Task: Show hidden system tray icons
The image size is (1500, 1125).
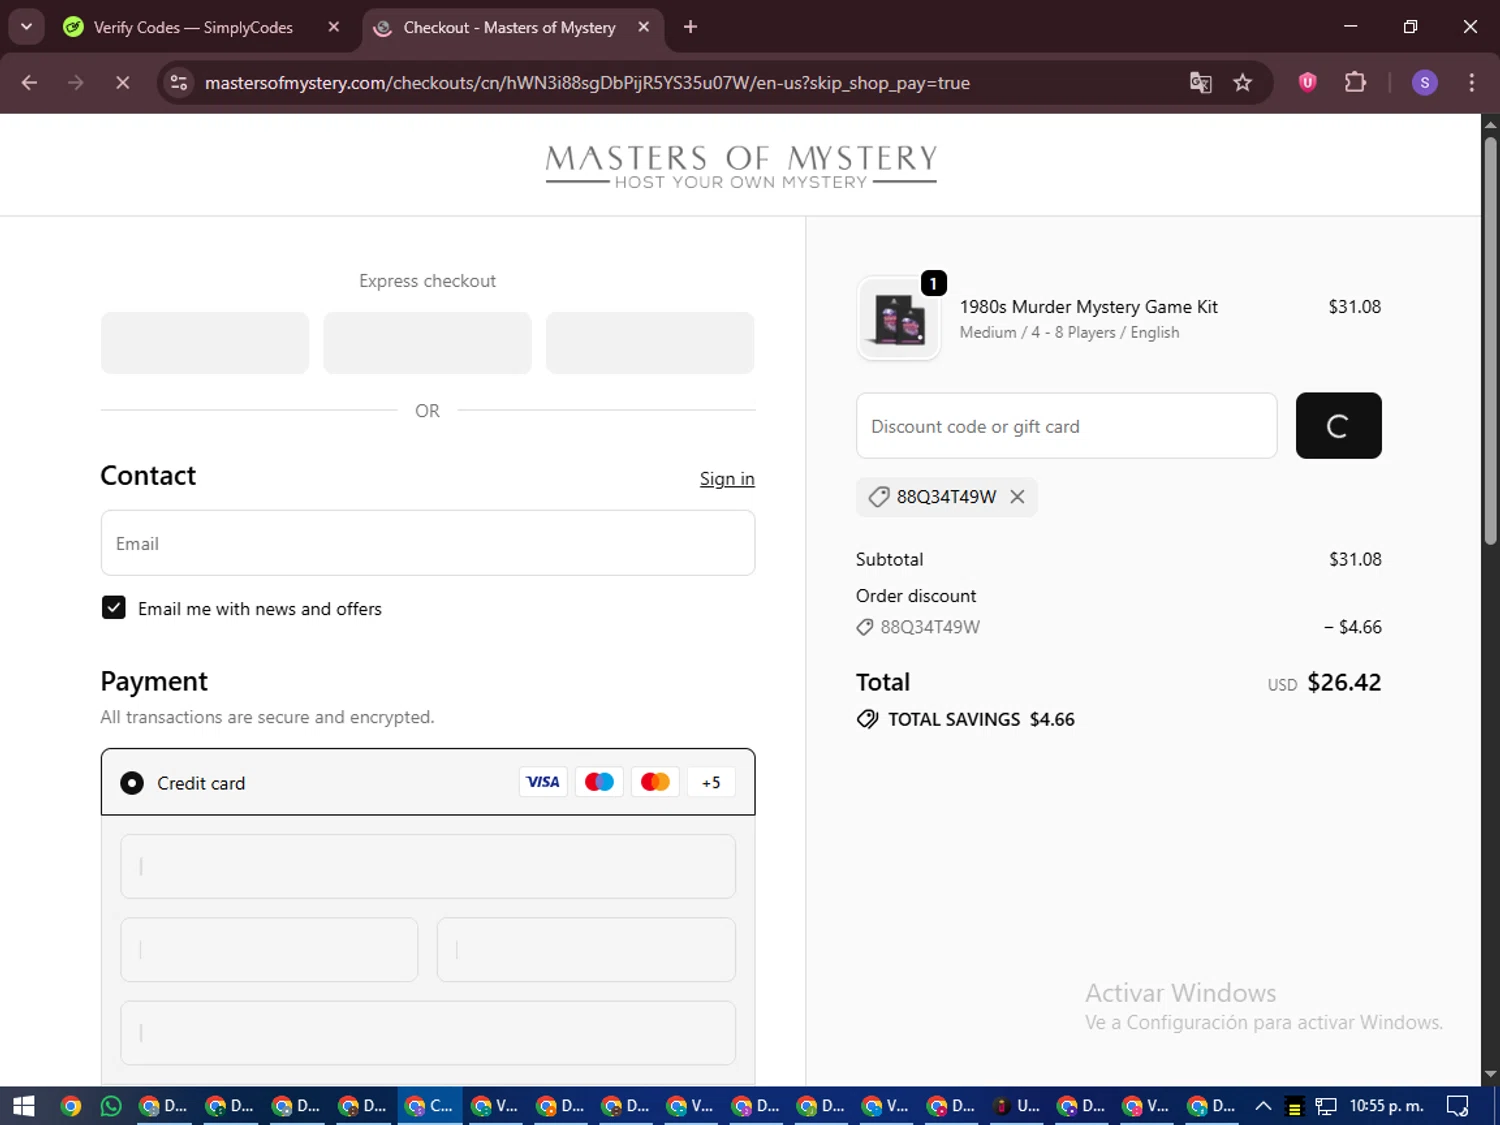Action: pyautogui.click(x=1263, y=1106)
